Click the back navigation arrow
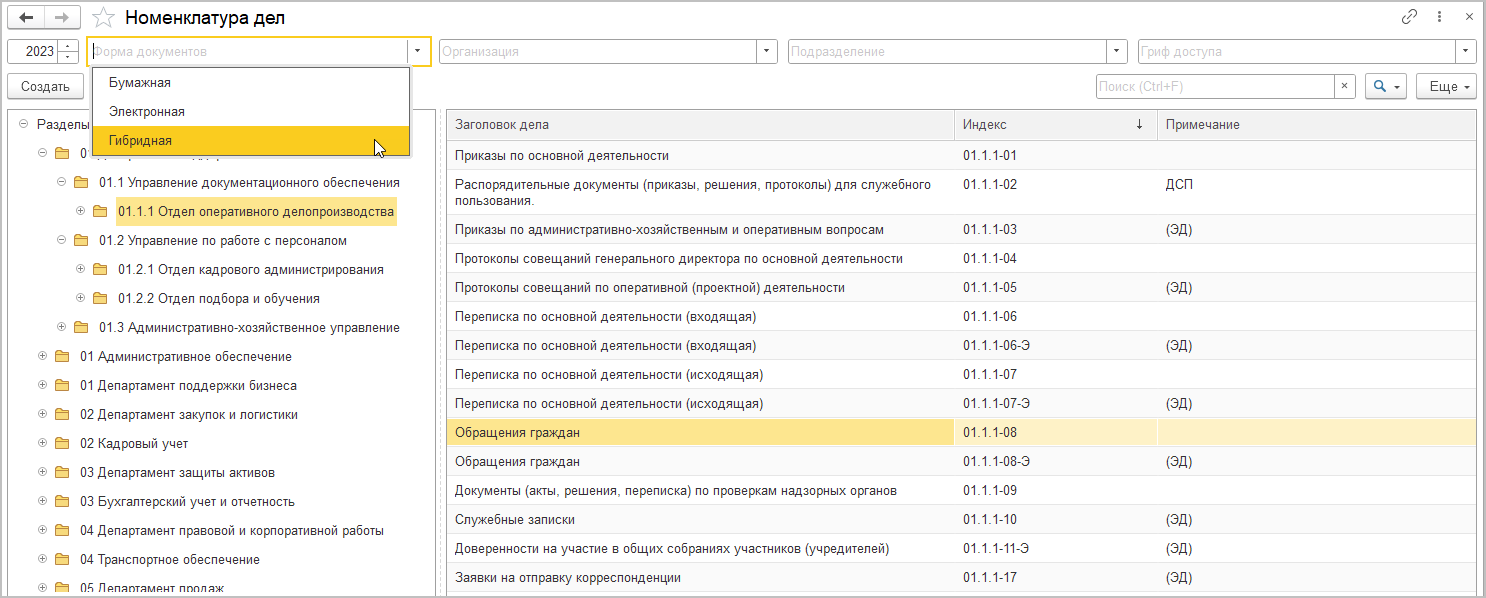The height and width of the screenshot is (598, 1486). pos(25,17)
